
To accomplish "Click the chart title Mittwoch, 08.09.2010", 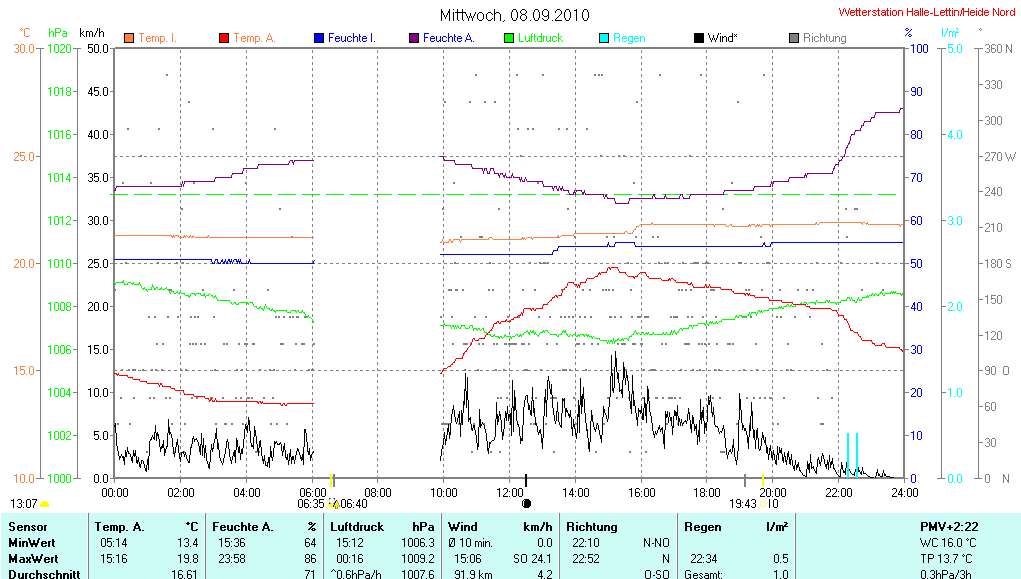I will [514, 15].
